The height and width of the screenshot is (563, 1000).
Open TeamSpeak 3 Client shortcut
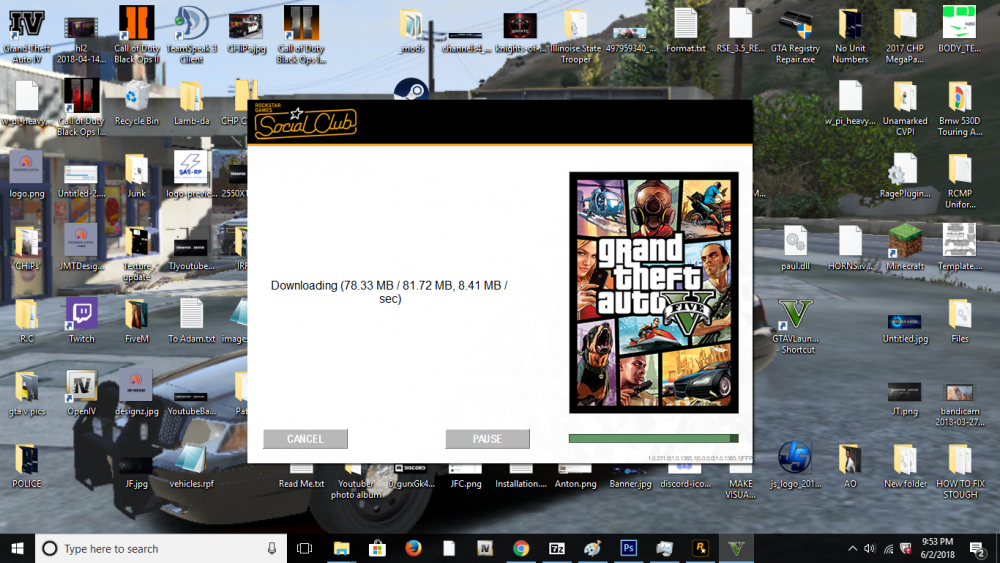[191, 35]
